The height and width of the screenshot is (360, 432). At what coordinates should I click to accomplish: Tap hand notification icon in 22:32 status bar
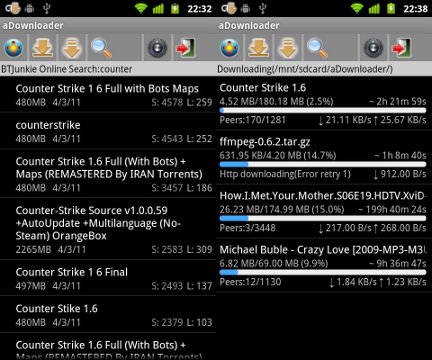[13, 8]
